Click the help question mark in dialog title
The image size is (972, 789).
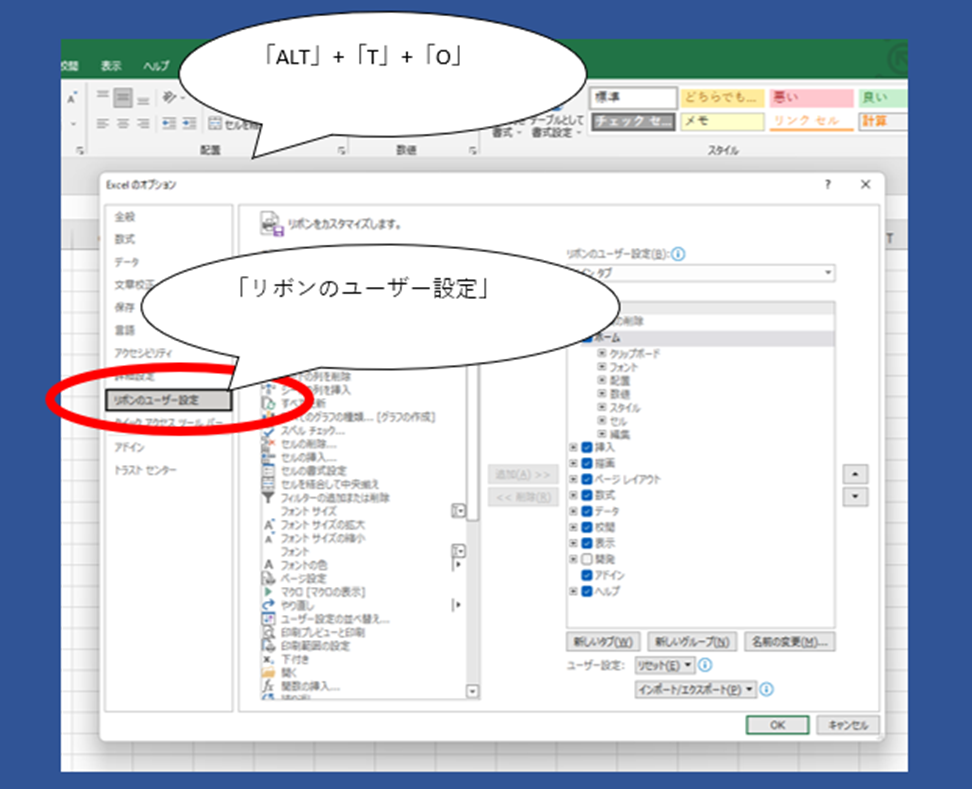[x=827, y=184]
